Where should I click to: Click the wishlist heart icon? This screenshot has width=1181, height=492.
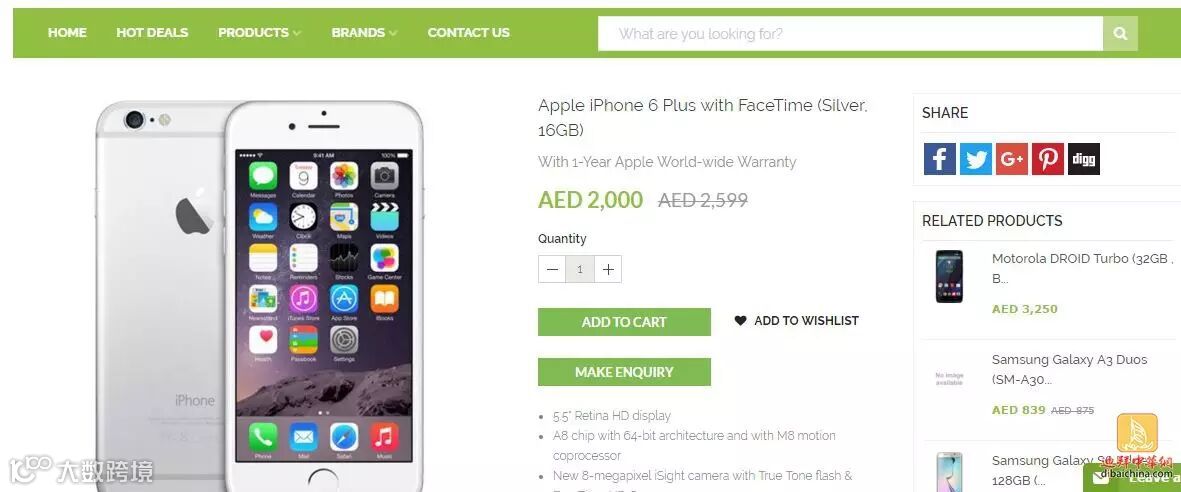pos(740,320)
